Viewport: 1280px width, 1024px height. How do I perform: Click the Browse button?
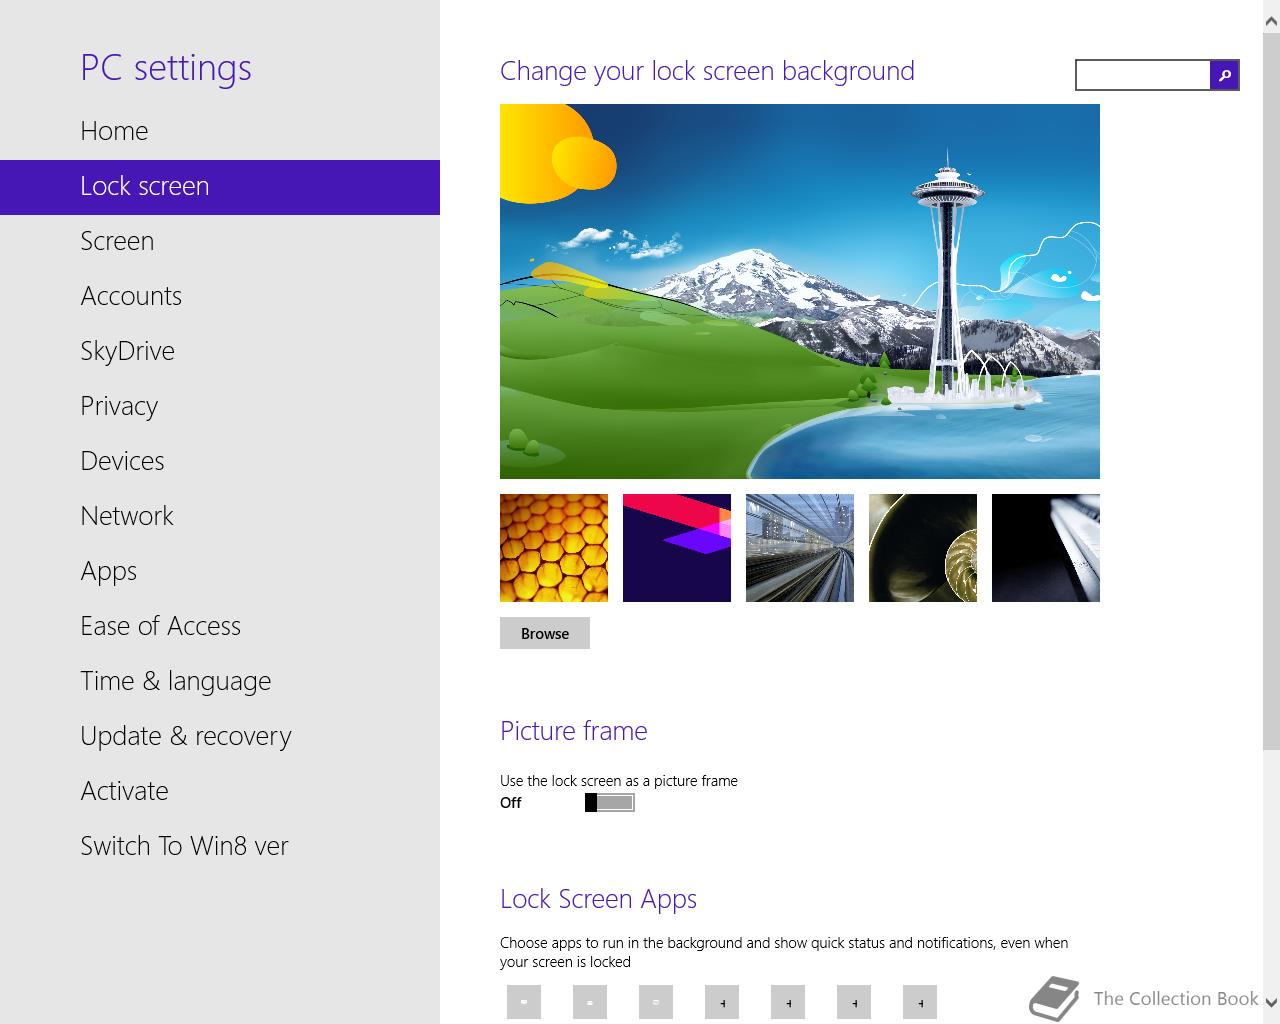point(545,633)
